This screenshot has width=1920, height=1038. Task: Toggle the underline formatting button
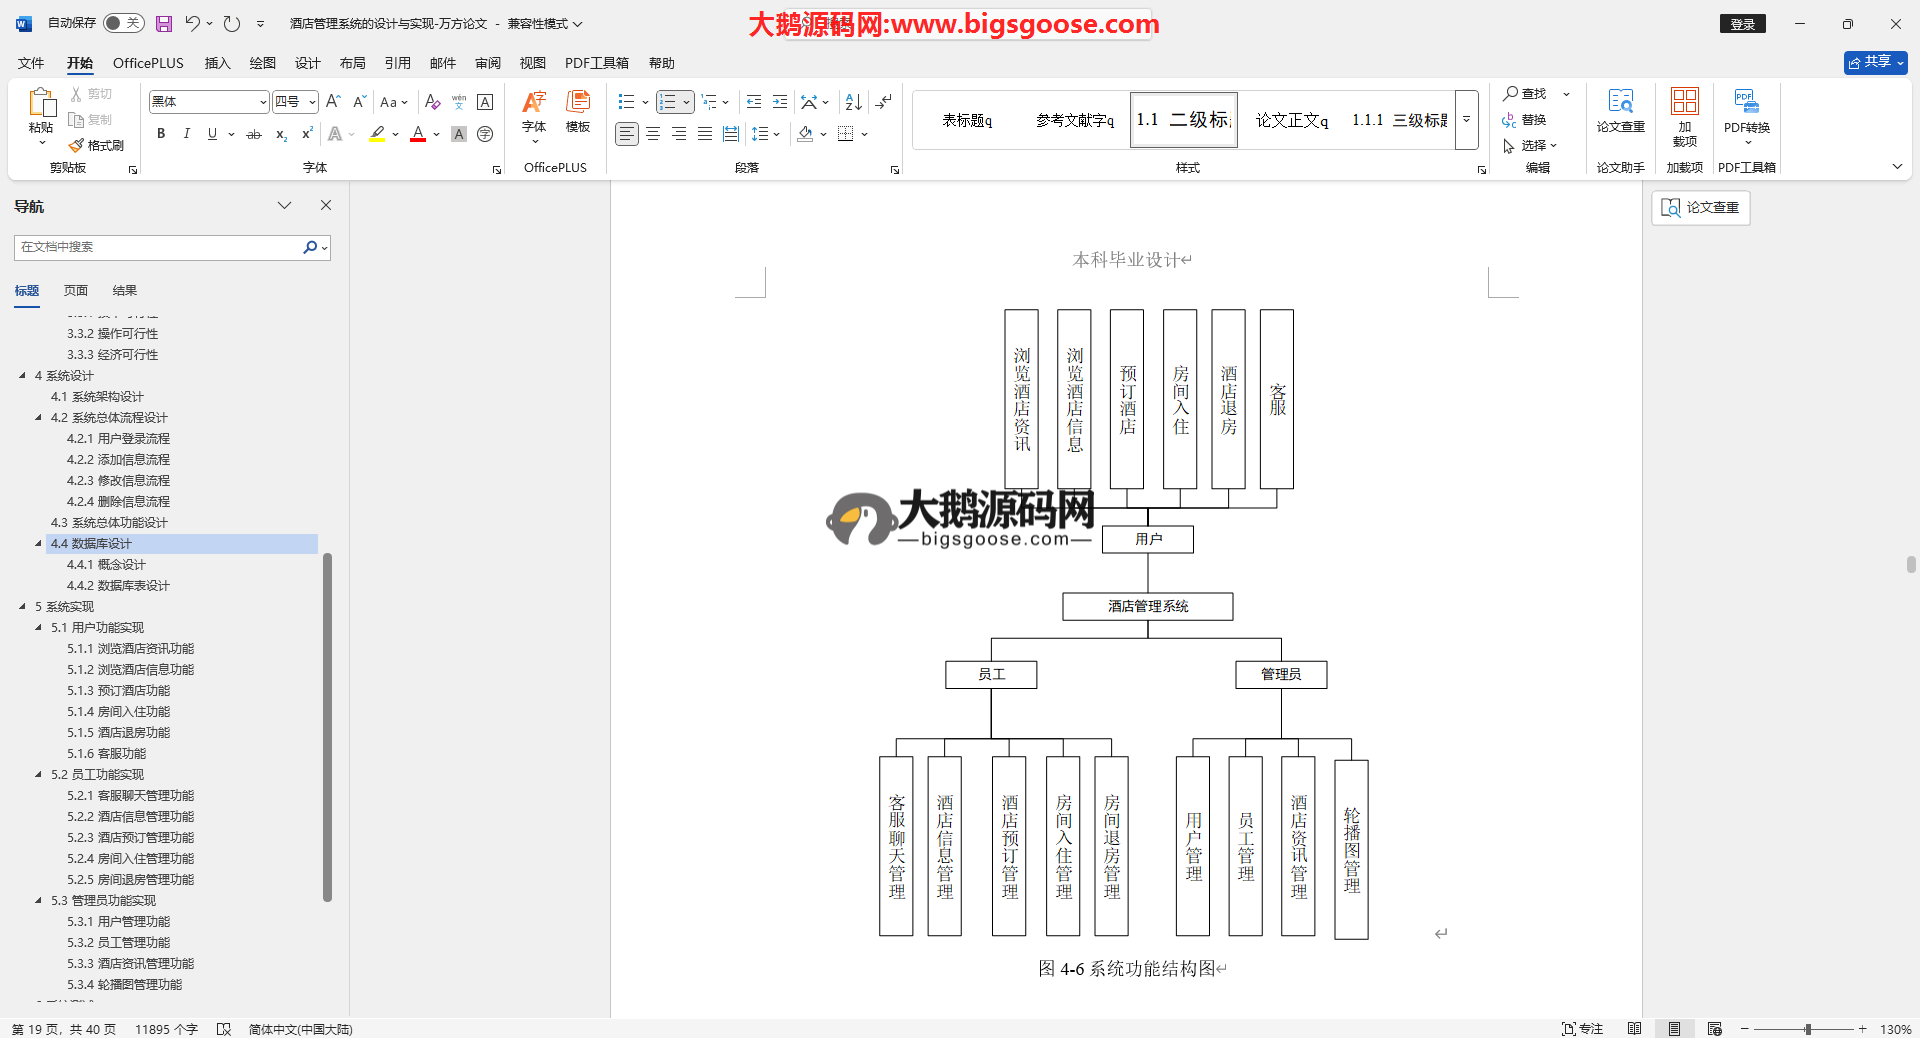[x=212, y=134]
